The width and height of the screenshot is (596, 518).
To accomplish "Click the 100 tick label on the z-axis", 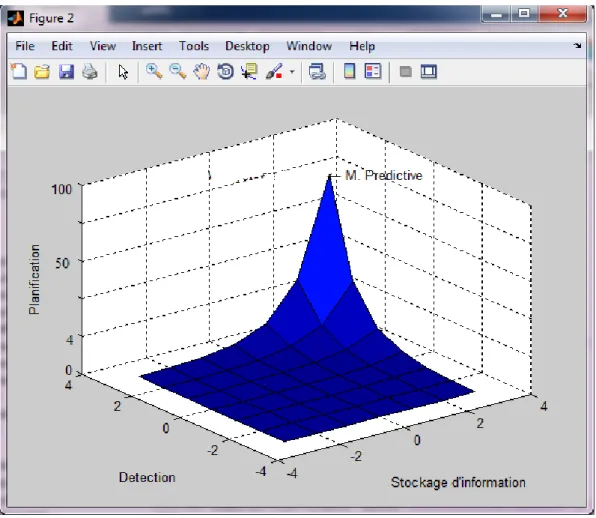I will pyautogui.click(x=62, y=189).
